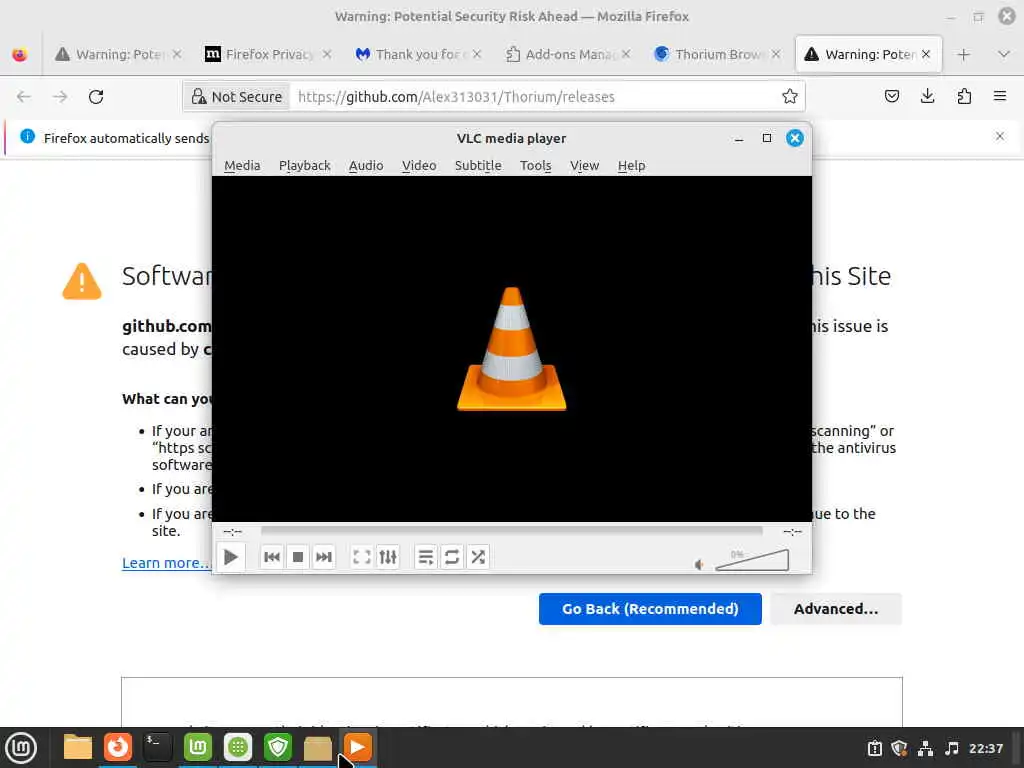Toggle loop mode in VLC
Screen dimensions: 1024x768
point(452,557)
